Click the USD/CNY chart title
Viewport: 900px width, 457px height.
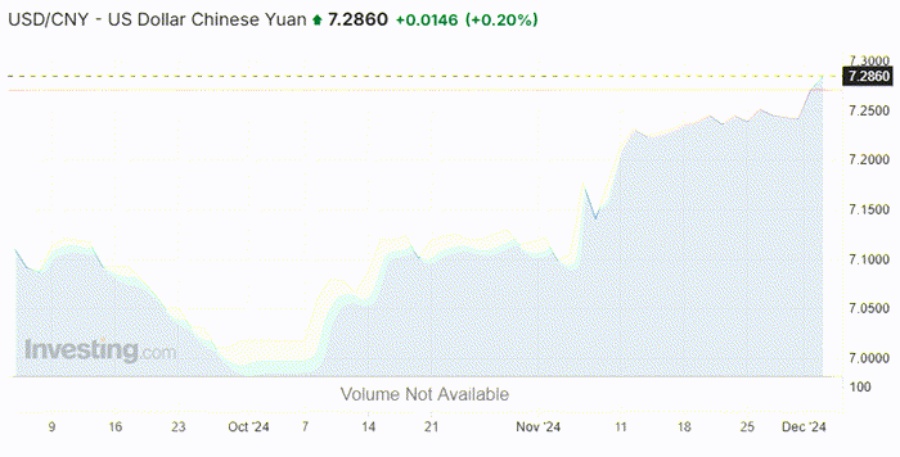[156, 19]
